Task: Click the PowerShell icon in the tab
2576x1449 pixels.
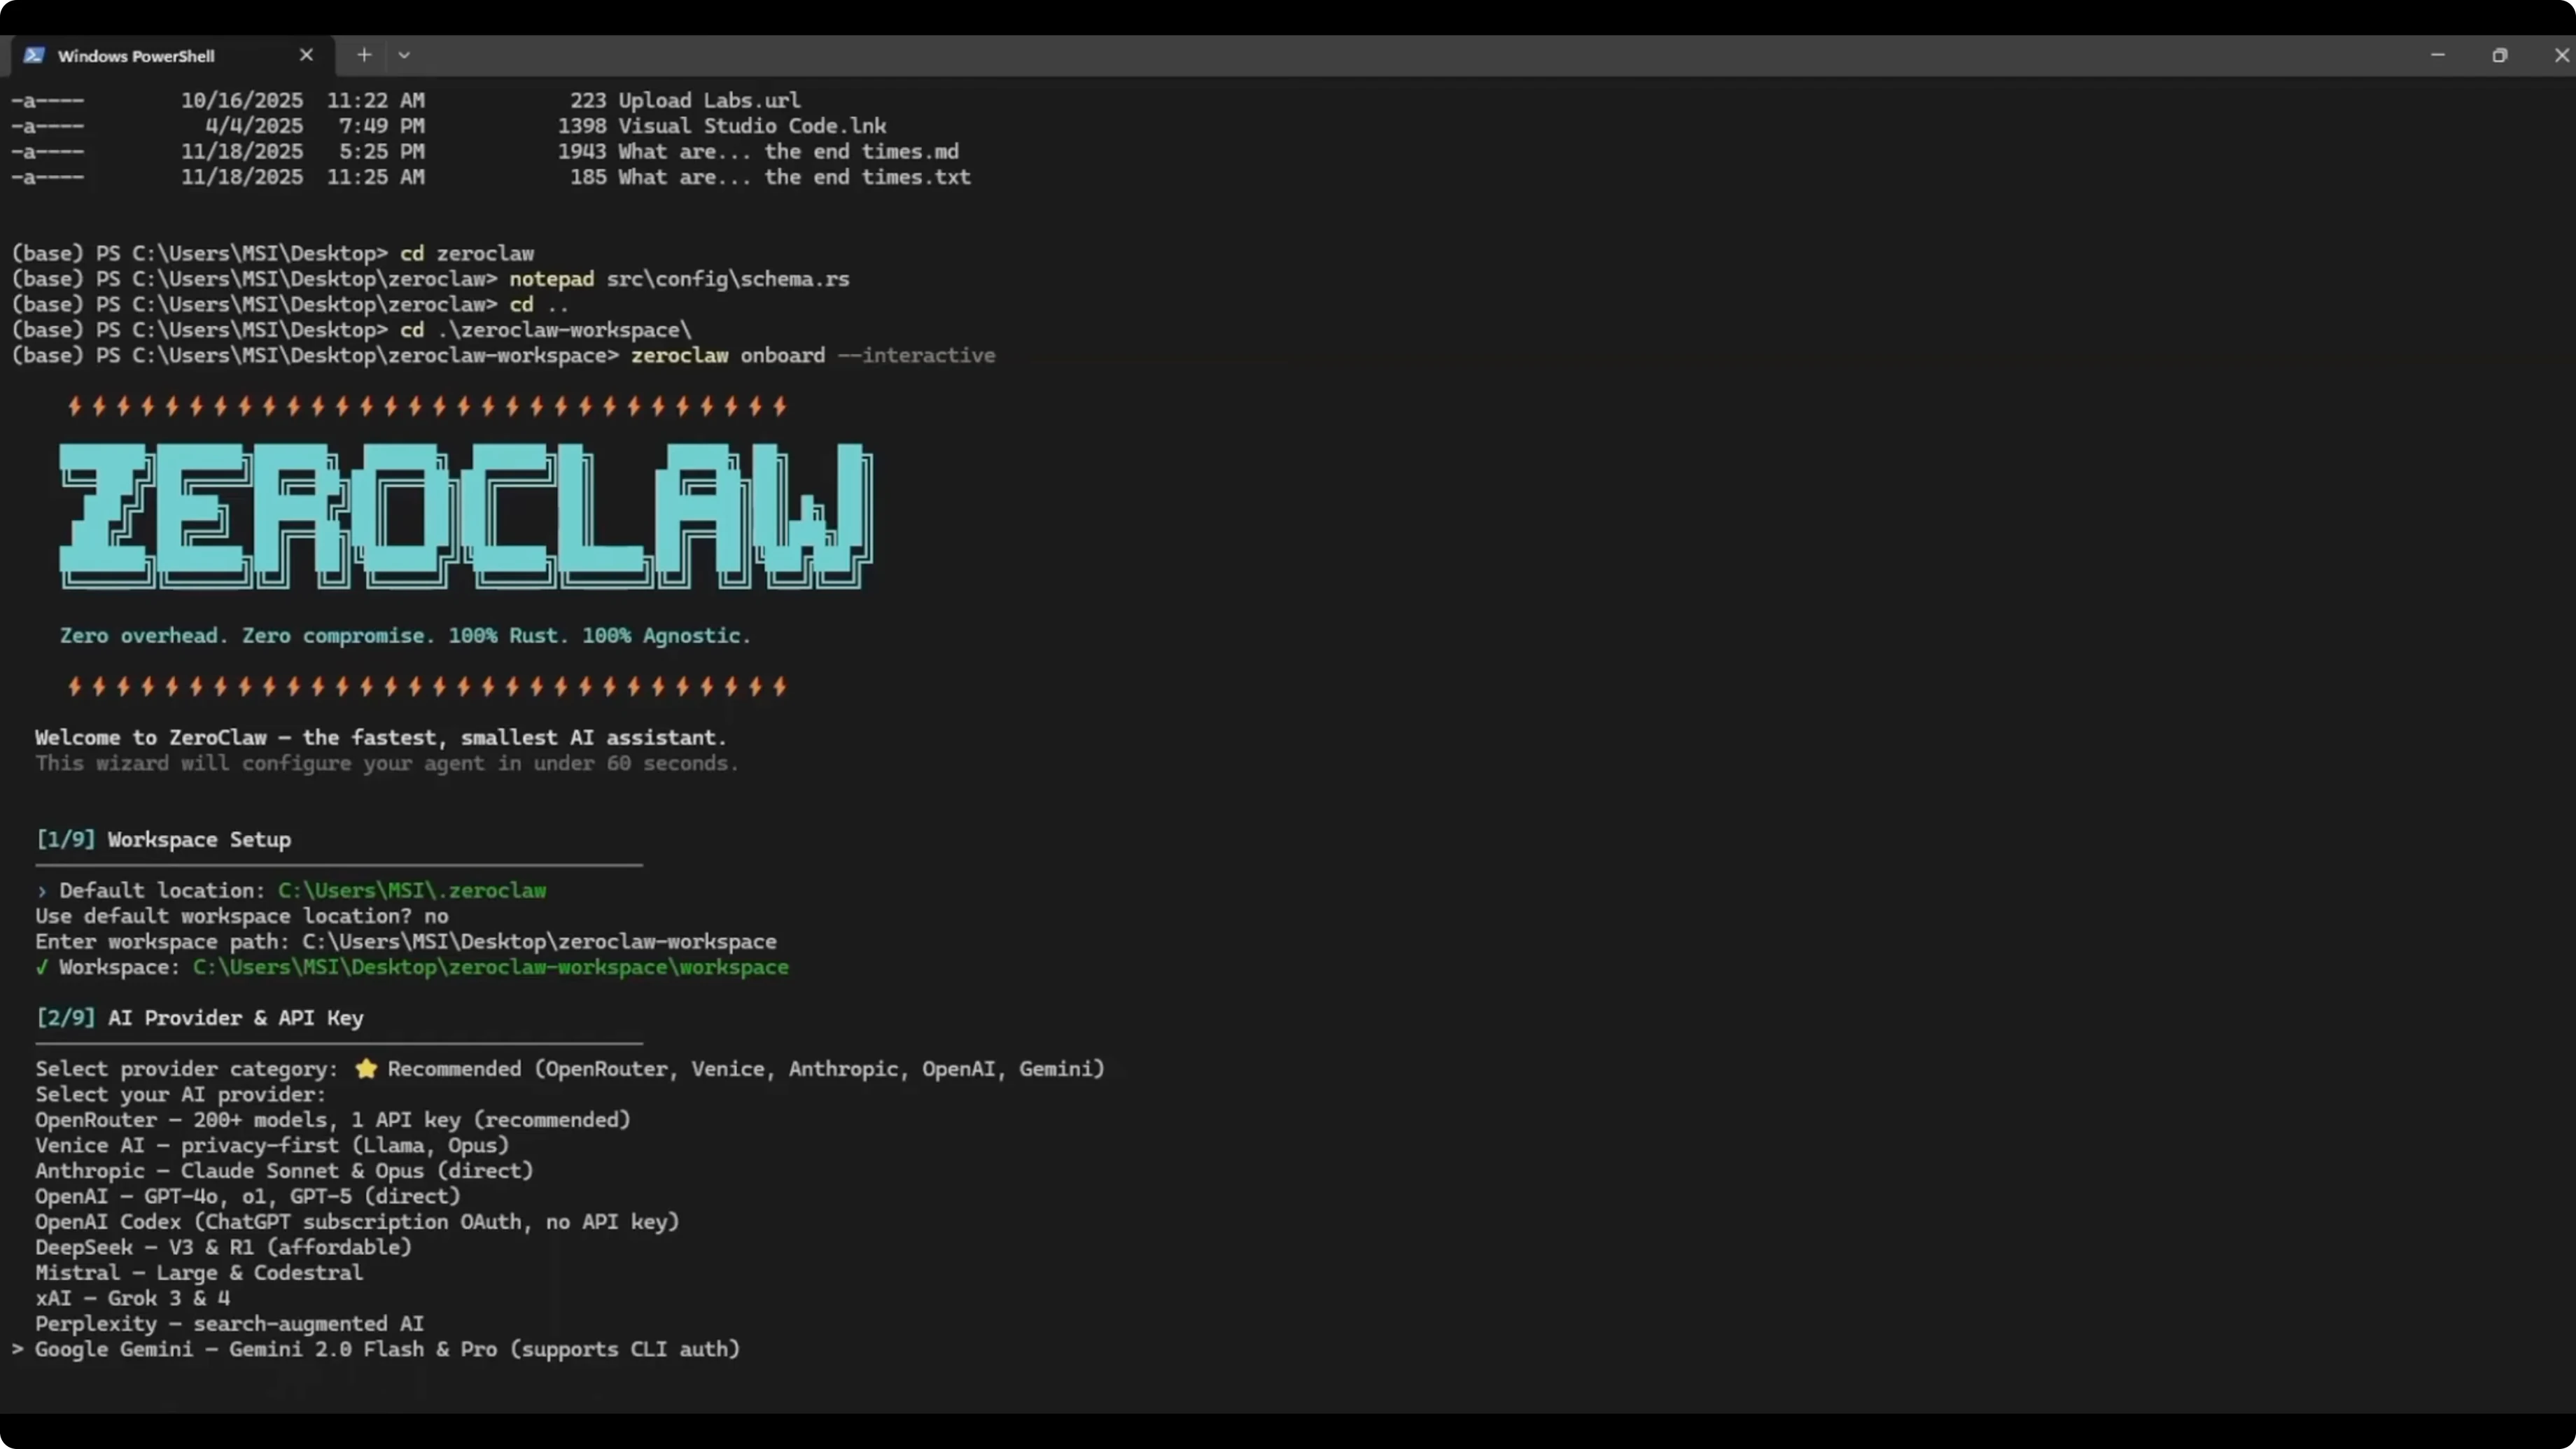Action: (x=34, y=55)
